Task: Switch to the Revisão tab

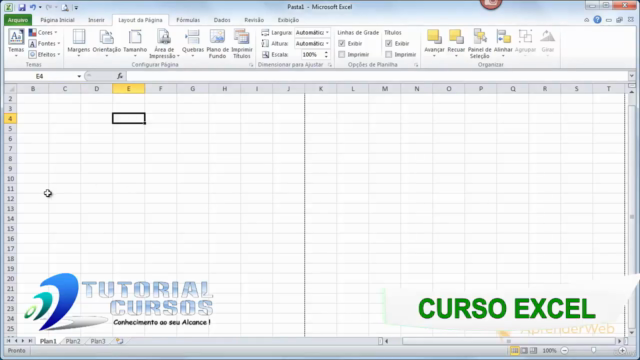Action: point(254,20)
